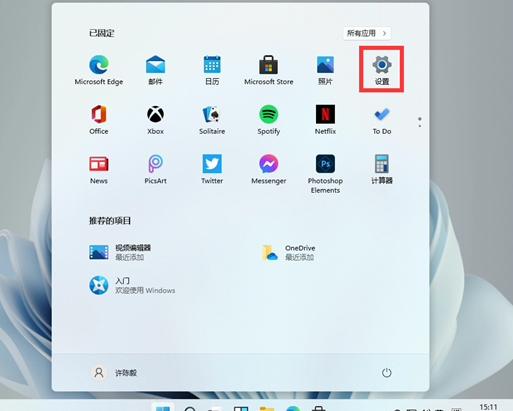Open the News app
The width and height of the screenshot is (513, 411).
click(99, 170)
